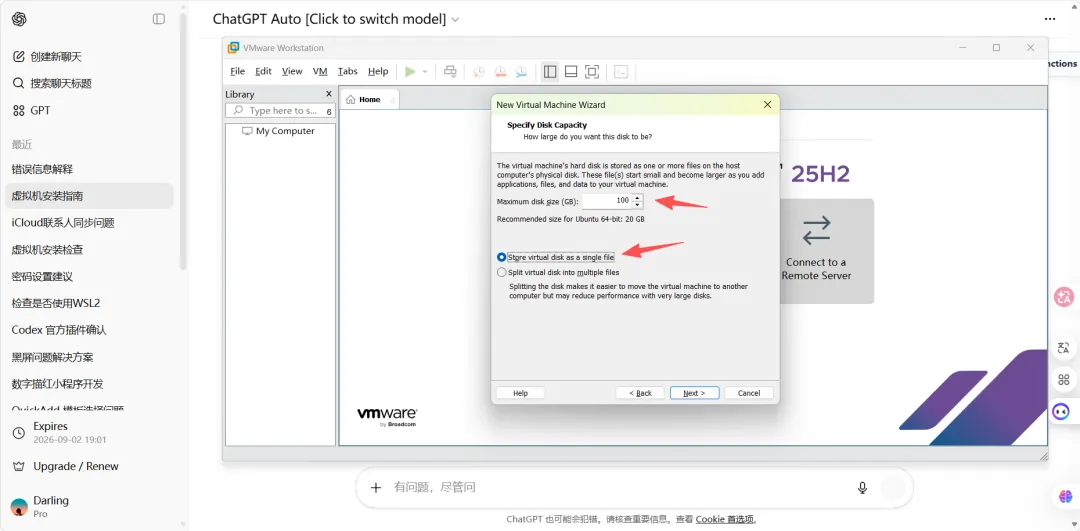Viewport: 1080px width, 531px height.
Task: Click the Maximum disk size input field
Action: [607, 200]
